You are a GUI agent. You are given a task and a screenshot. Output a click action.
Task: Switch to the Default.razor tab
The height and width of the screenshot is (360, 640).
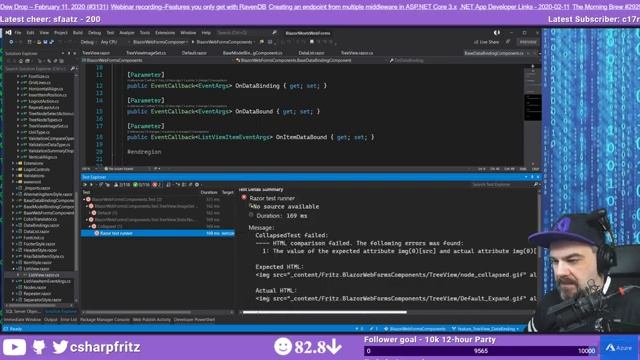(x=194, y=53)
